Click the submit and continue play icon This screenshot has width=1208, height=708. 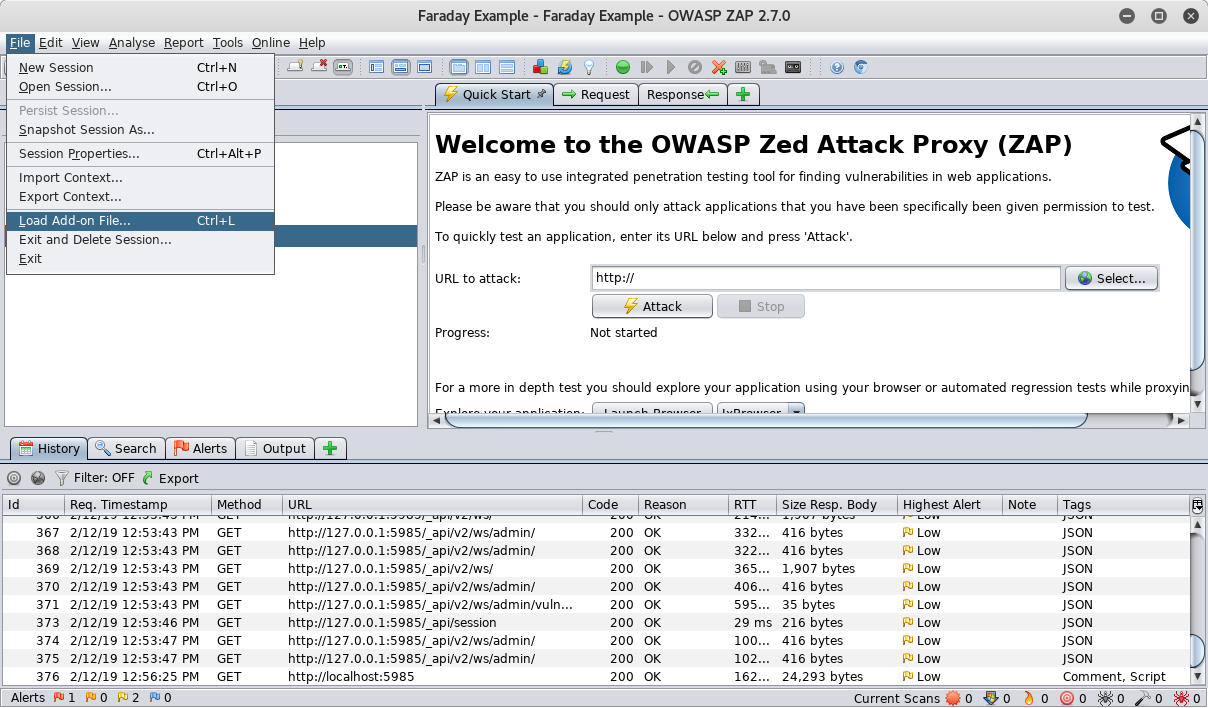click(x=671, y=67)
